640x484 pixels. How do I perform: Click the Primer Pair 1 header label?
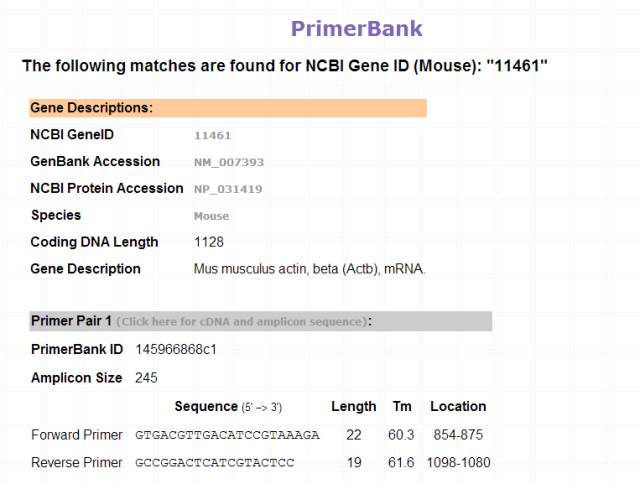pos(71,321)
